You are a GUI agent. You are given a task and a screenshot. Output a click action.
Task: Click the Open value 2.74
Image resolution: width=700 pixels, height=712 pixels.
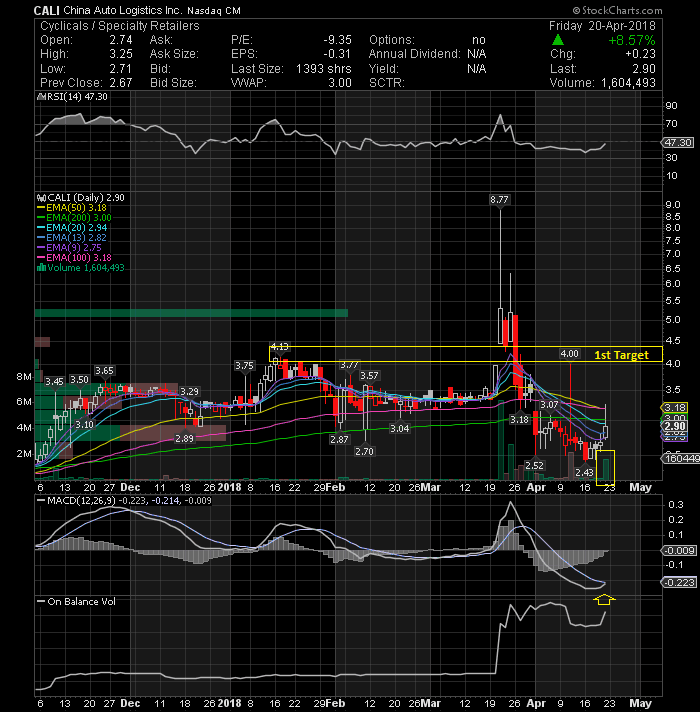coord(121,40)
